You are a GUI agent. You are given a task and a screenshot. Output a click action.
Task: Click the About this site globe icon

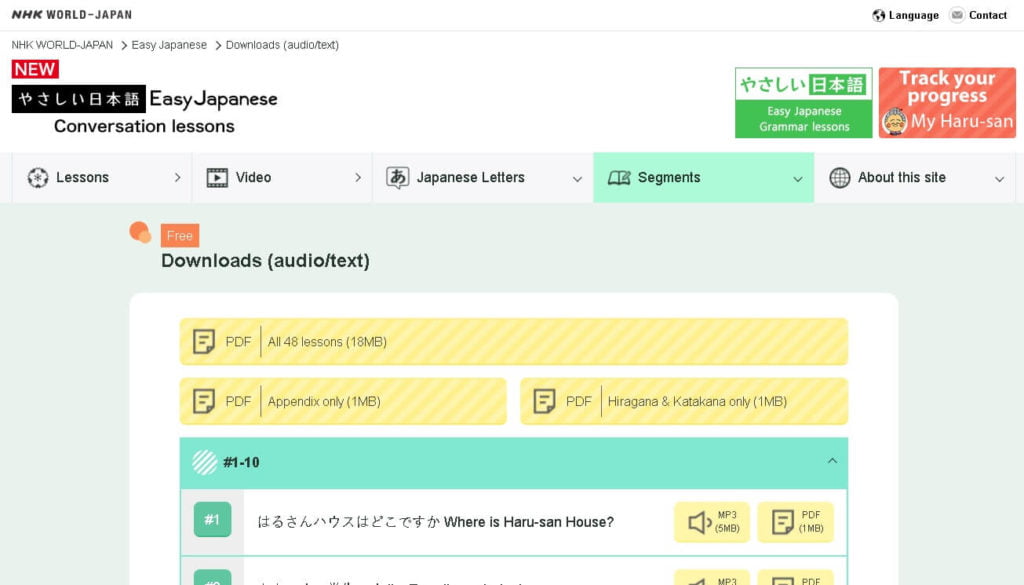point(840,178)
